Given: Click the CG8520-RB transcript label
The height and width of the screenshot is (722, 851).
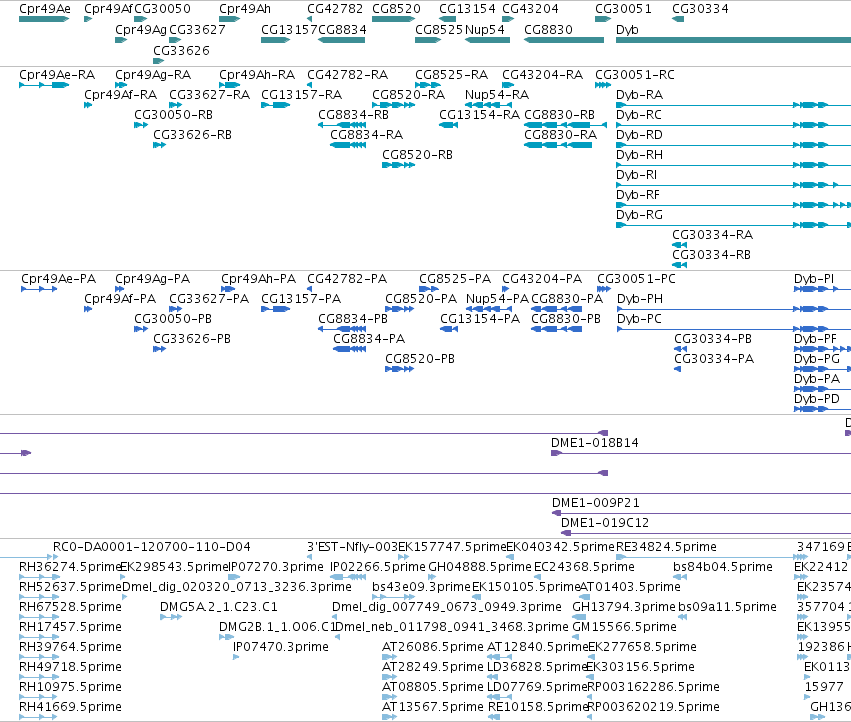Looking at the screenshot, I should 417,155.
